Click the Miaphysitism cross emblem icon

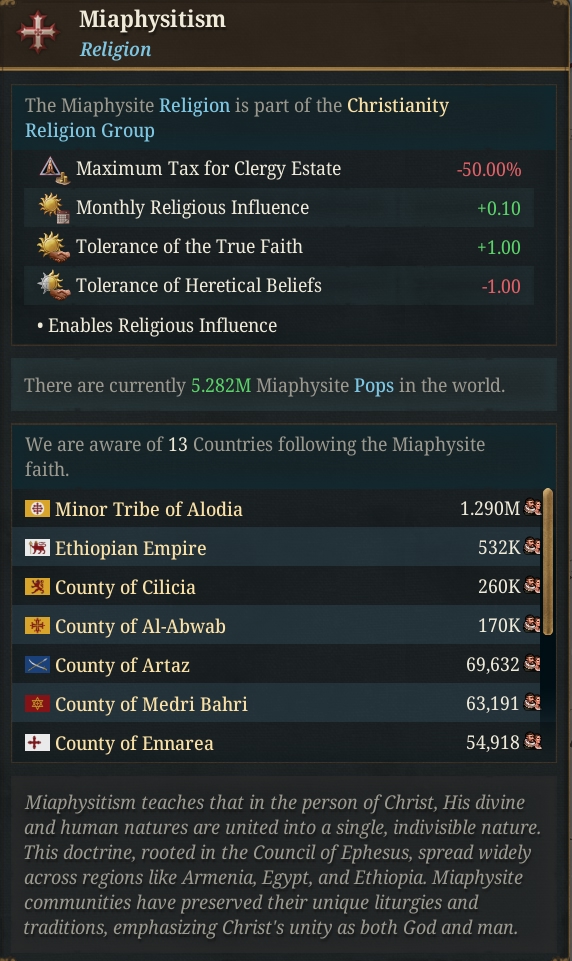[x=38, y=32]
